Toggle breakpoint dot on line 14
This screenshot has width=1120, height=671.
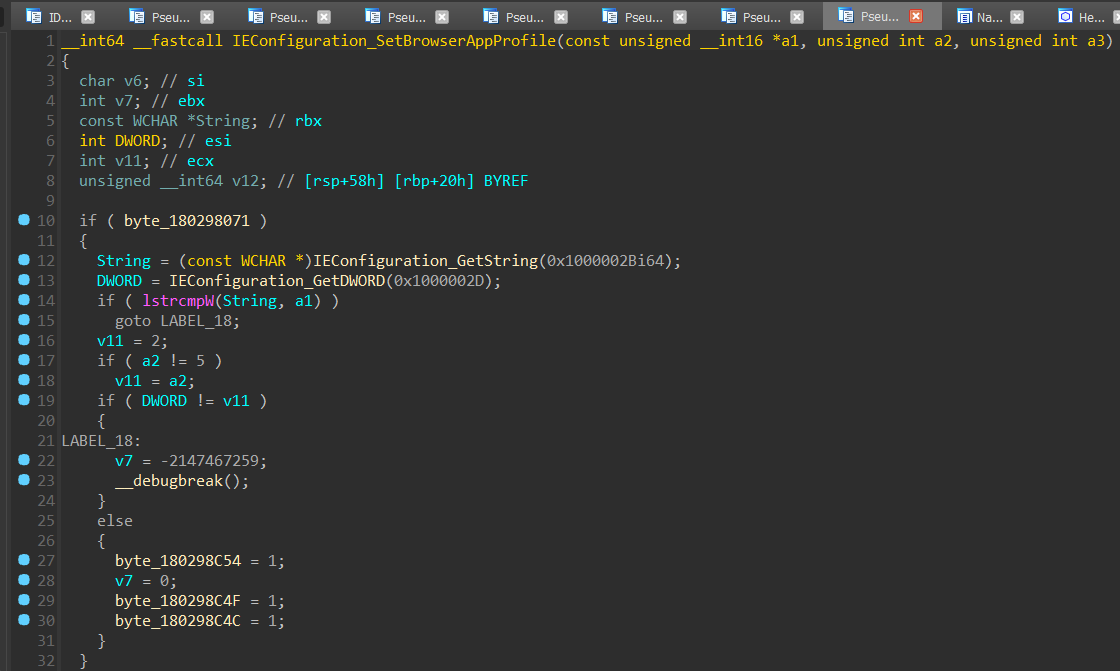click(24, 300)
